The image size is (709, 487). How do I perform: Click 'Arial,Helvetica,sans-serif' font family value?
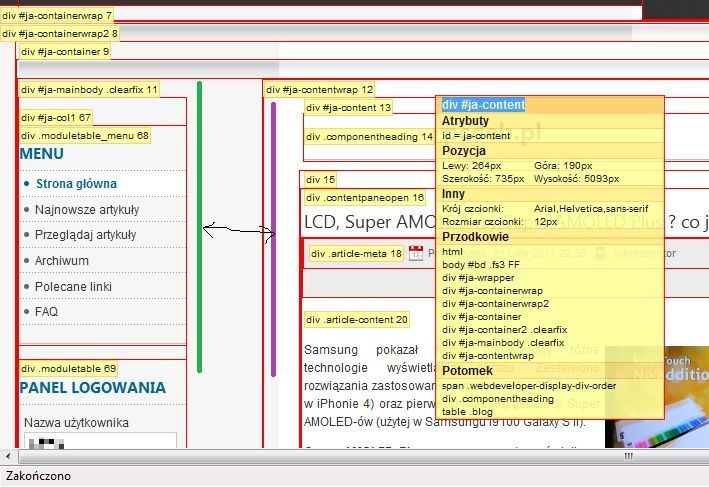point(591,208)
